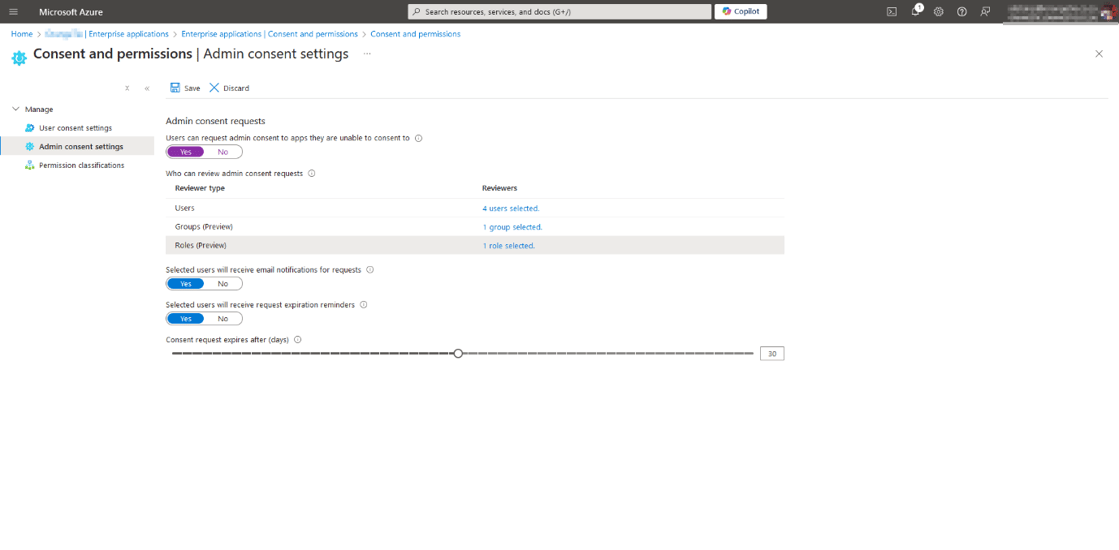Set admin consent requests to No

coord(223,151)
